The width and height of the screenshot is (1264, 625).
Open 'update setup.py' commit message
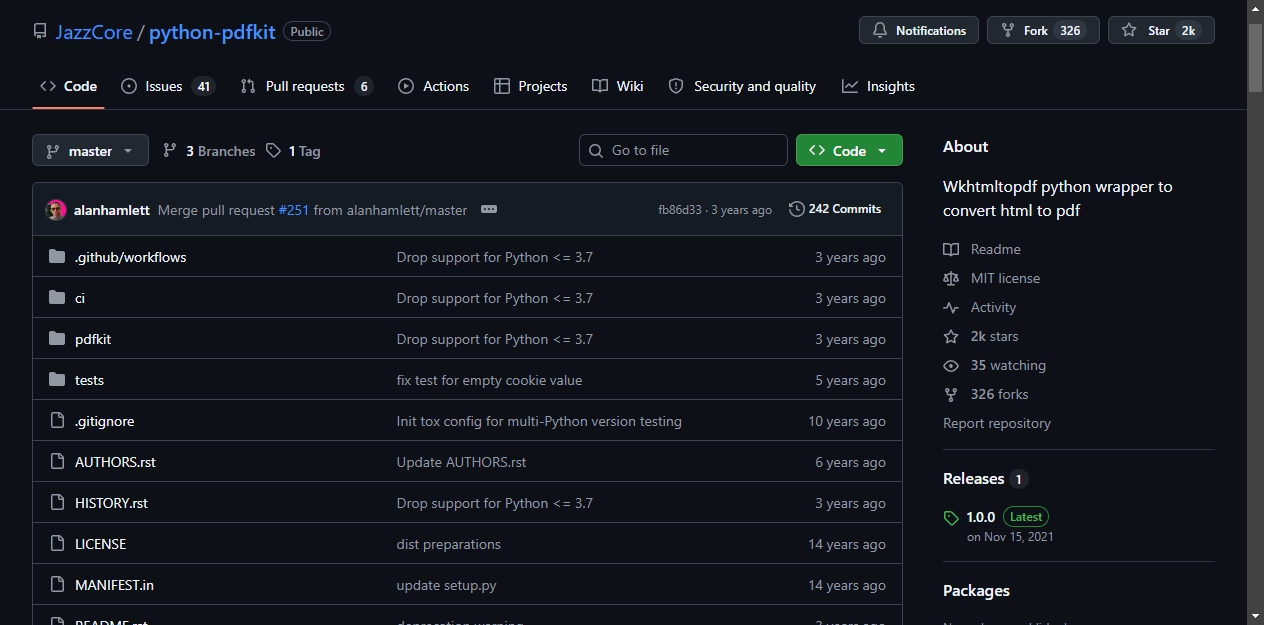tap(446, 585)
